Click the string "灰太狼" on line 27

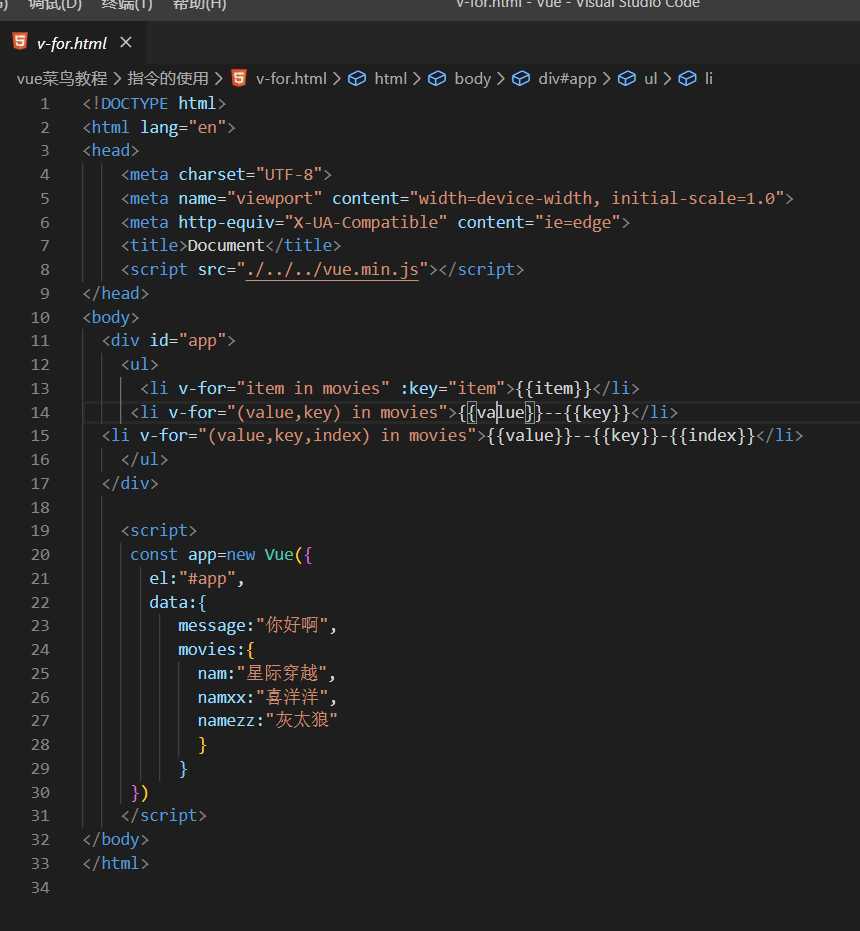(301, 720)
